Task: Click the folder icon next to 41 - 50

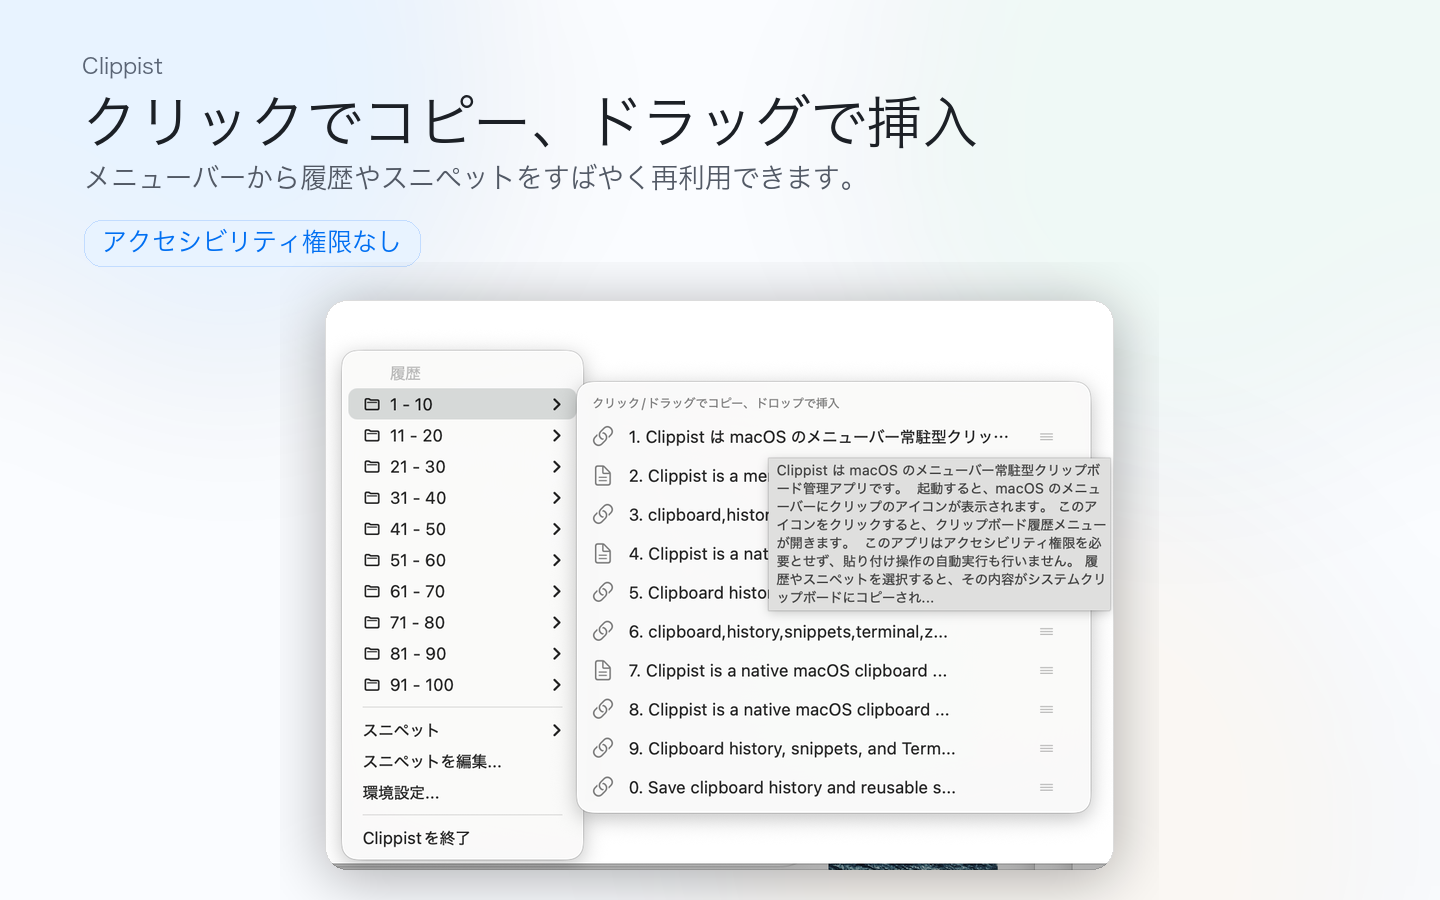Action: click(x=372, y=528)
